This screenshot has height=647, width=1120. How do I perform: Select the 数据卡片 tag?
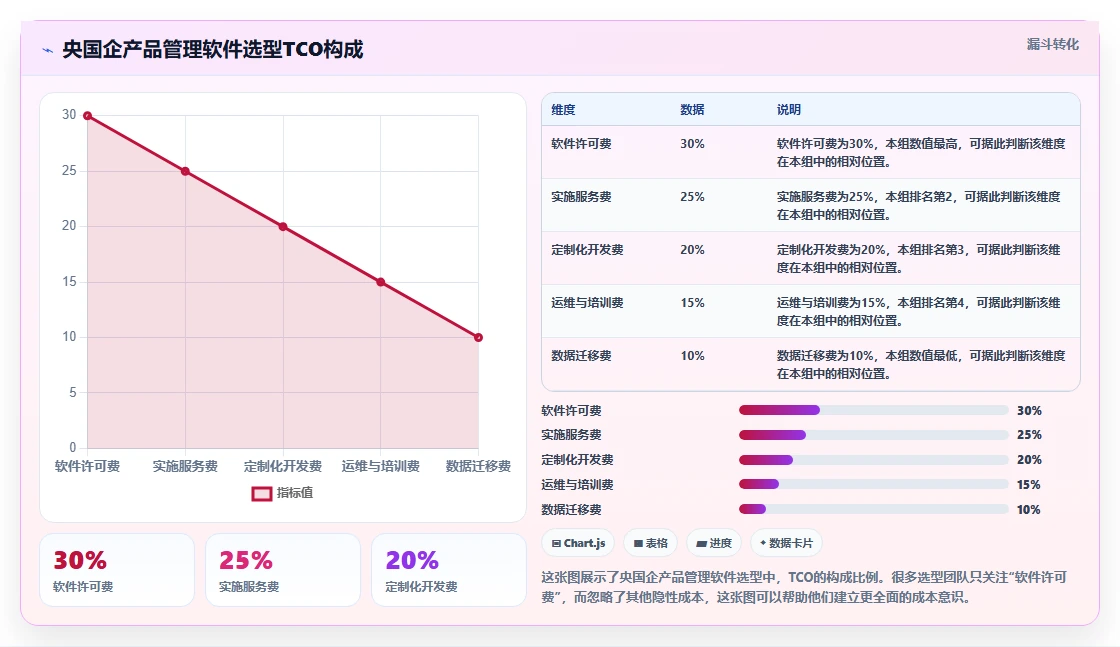786,543
